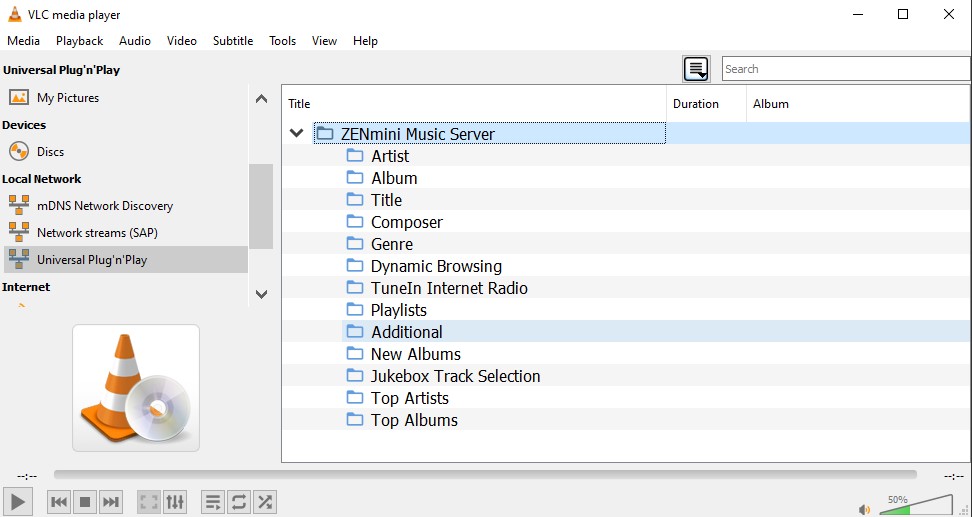Open extended settings equalizer icon

pyautogui.click(x=175, y=502)
